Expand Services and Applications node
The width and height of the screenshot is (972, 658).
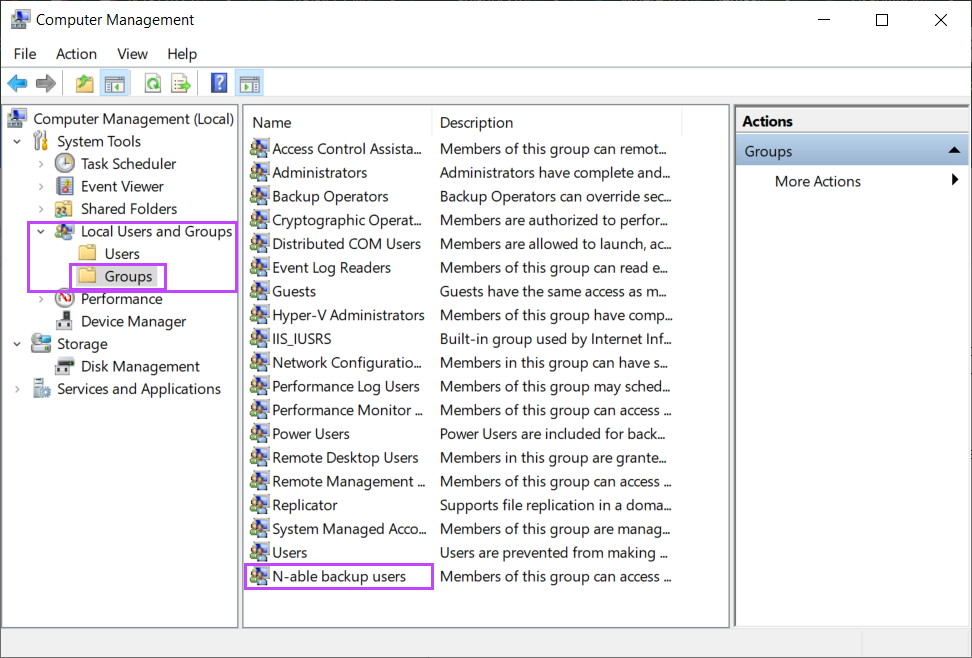[17, 389]
